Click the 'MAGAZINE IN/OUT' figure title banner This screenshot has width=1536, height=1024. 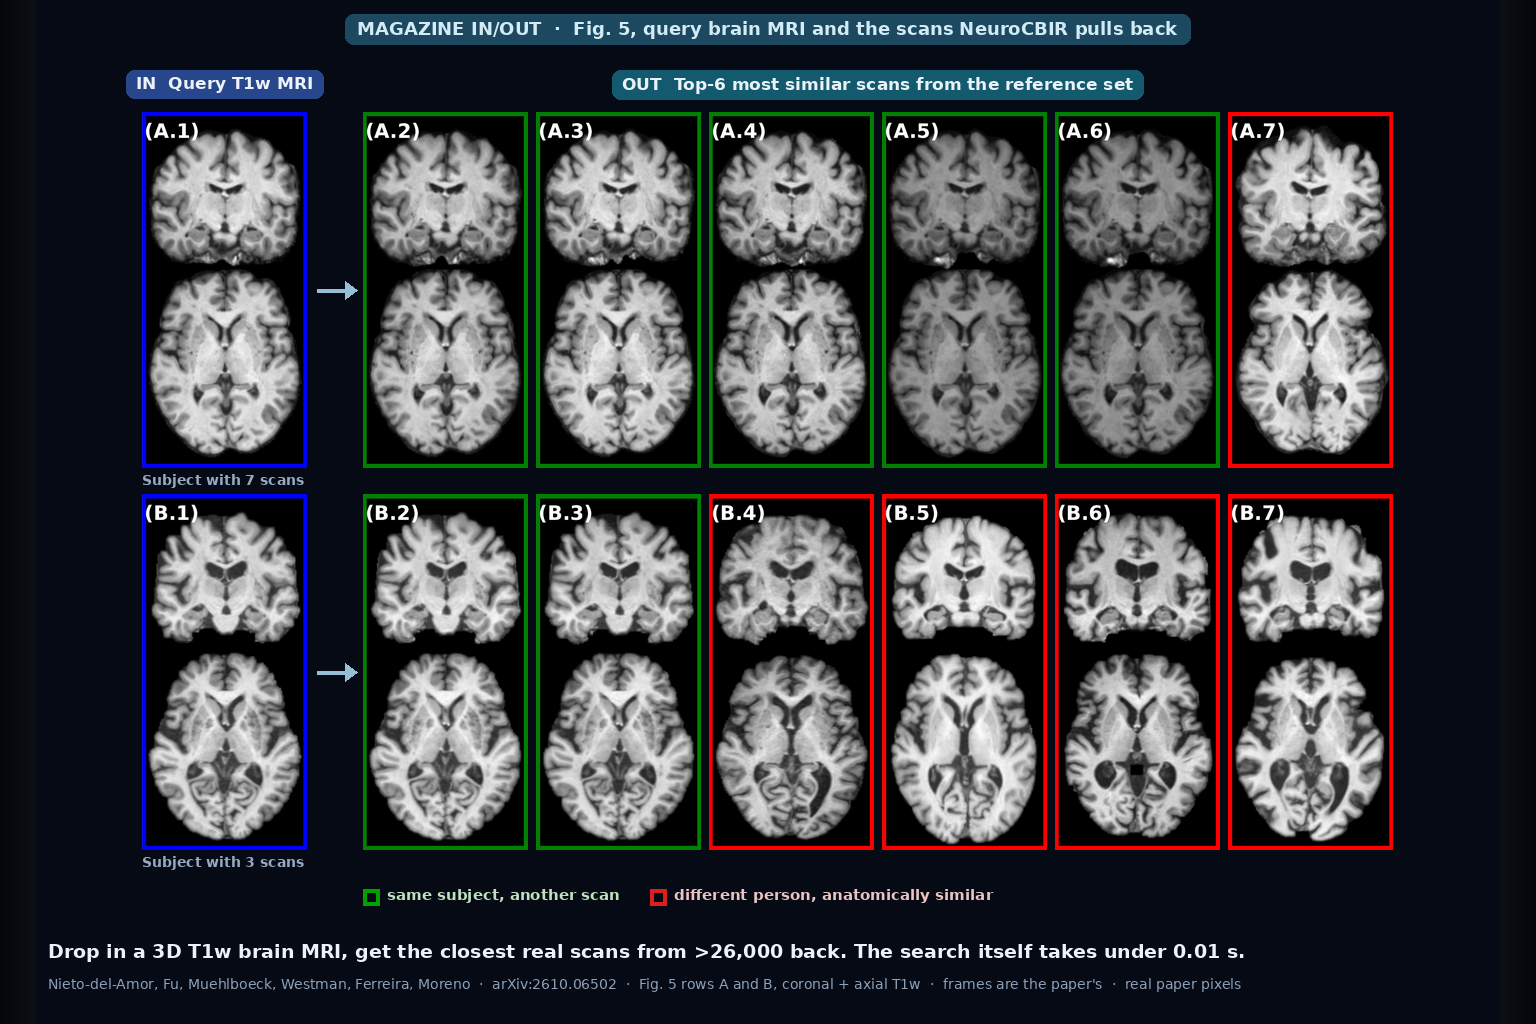tap(767, 29)
